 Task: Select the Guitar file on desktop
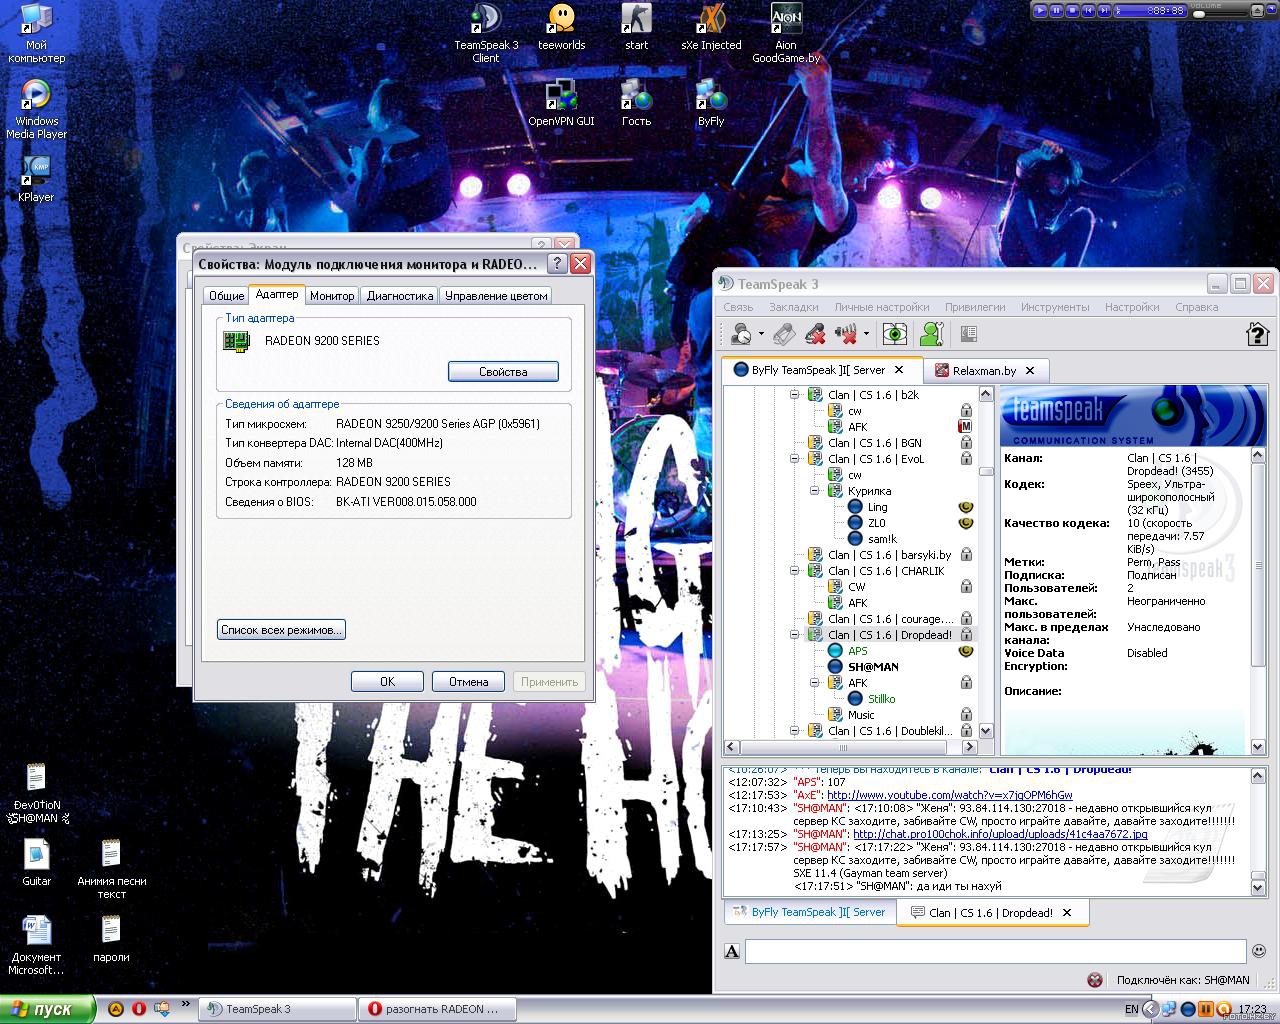[36, 863]
